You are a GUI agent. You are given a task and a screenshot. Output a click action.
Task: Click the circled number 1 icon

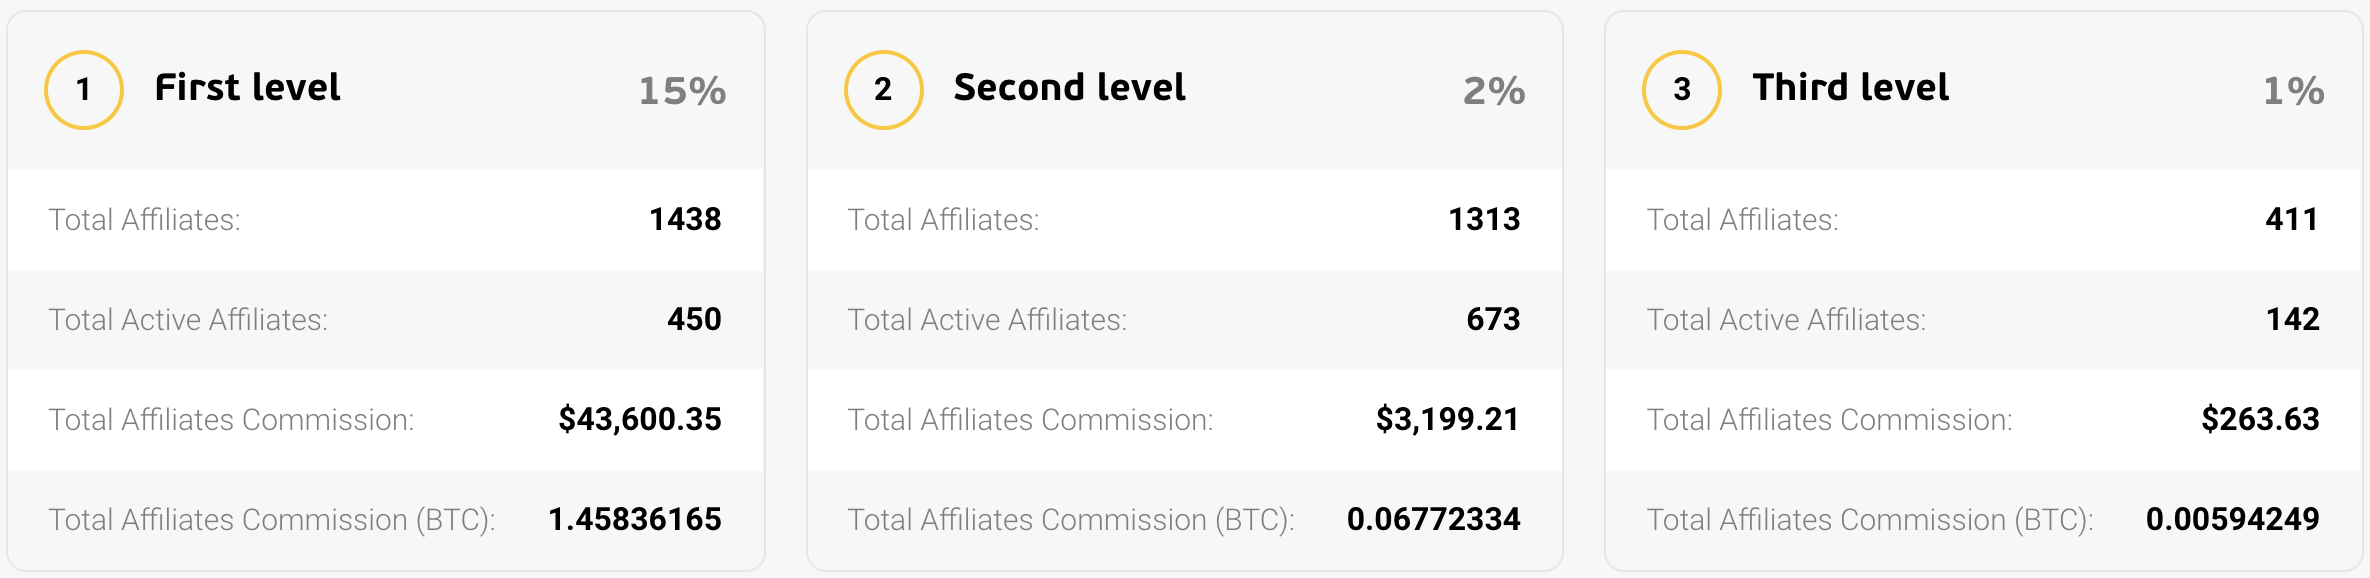click(84, 90)
